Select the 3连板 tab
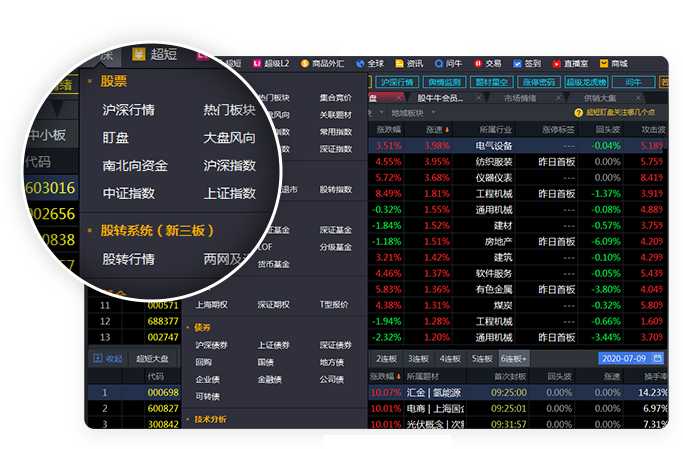Viewport: 683px width, 449px height. [418, 358]
